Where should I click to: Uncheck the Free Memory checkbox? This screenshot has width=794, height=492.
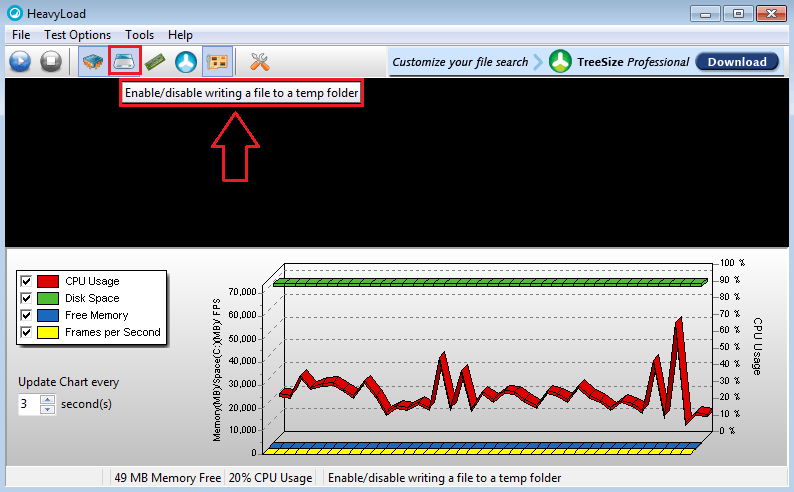[26, 315]
